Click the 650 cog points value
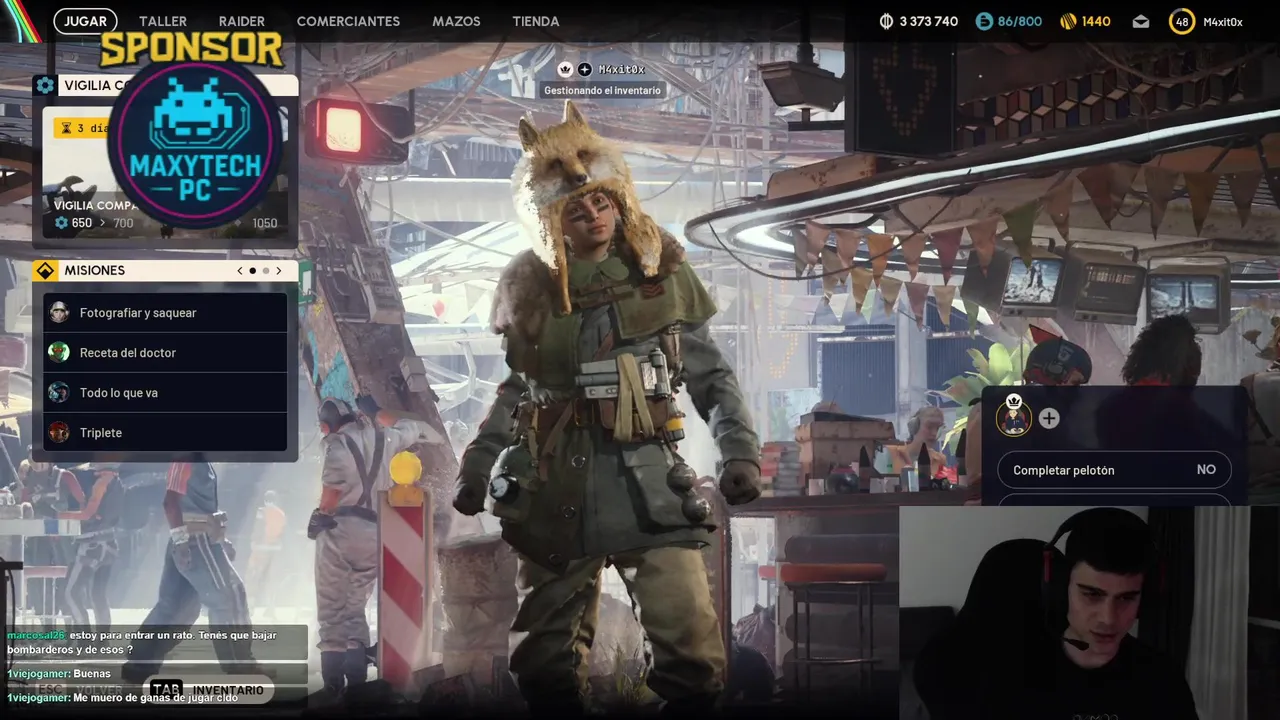This screenshot has width=1280, height=720. coord(81,223)
